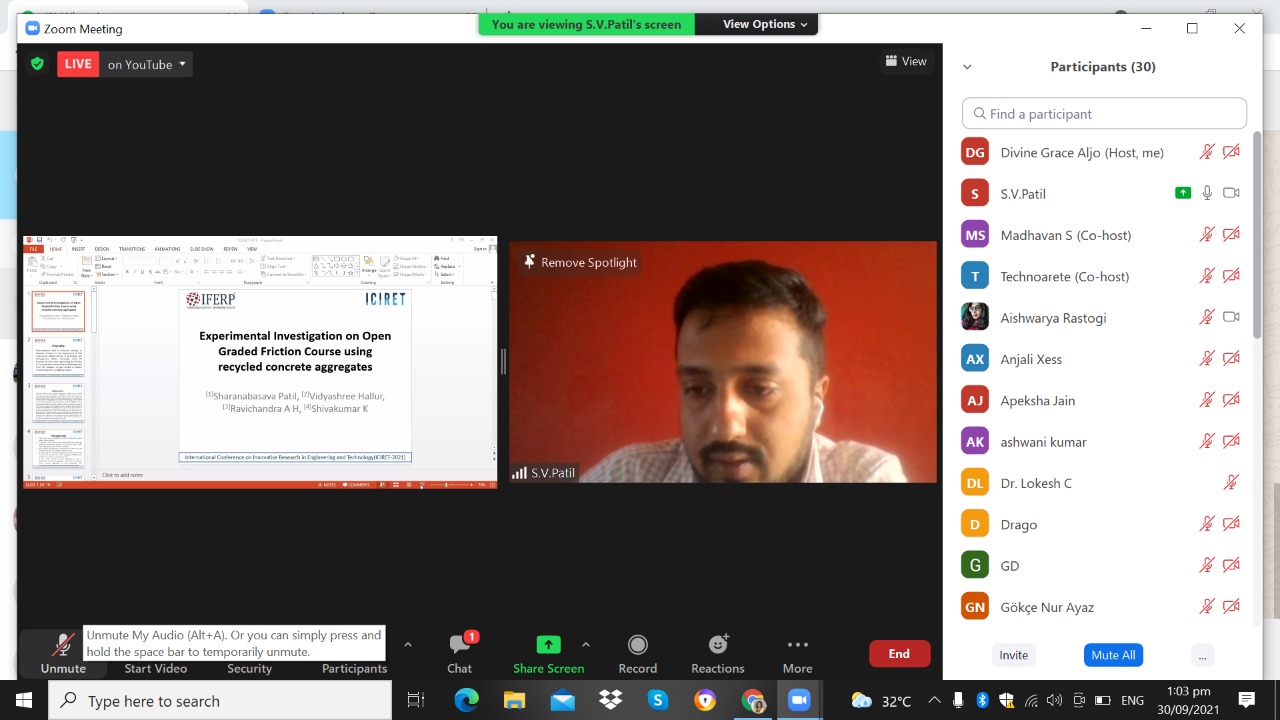Viewport: 1280px width, 720px height.
Task: Start Video from the meeting toolbar
Action: pyautogui.click(x=155, y=668)
